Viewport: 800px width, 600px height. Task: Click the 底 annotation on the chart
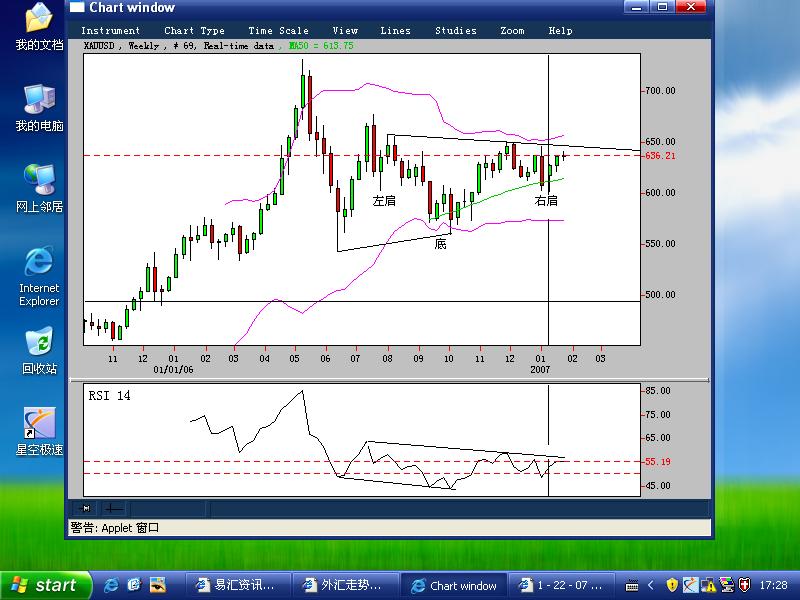[440, 244]
